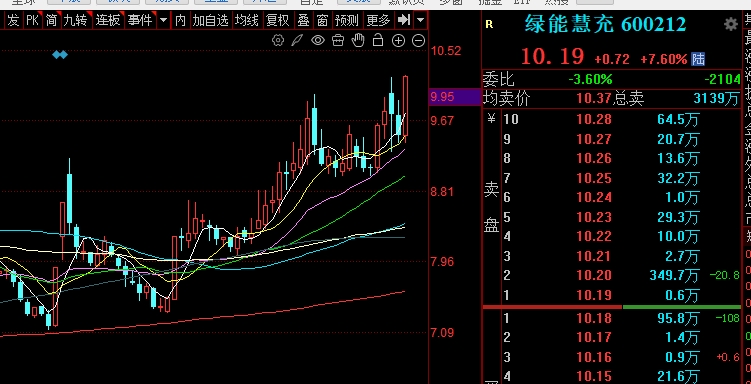Expand dropdown arrow after 事件
The image size is (751, 384).
163,21
